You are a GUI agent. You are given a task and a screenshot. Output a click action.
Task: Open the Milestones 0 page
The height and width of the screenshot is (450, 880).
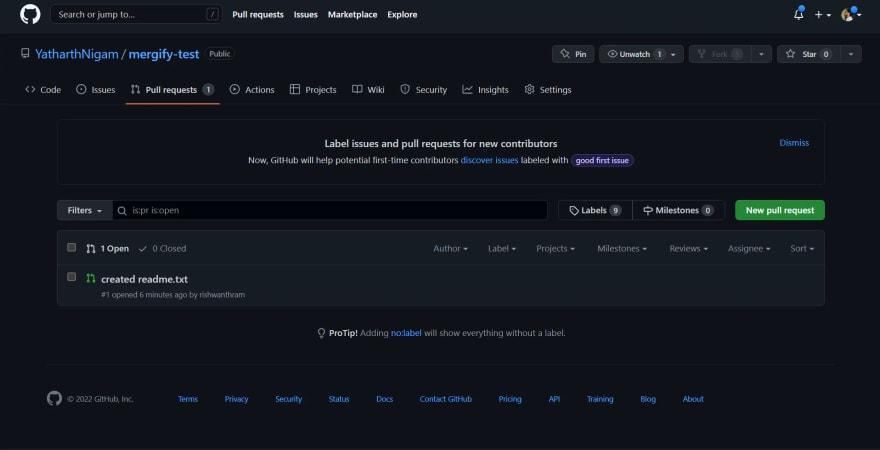(679, 210)
